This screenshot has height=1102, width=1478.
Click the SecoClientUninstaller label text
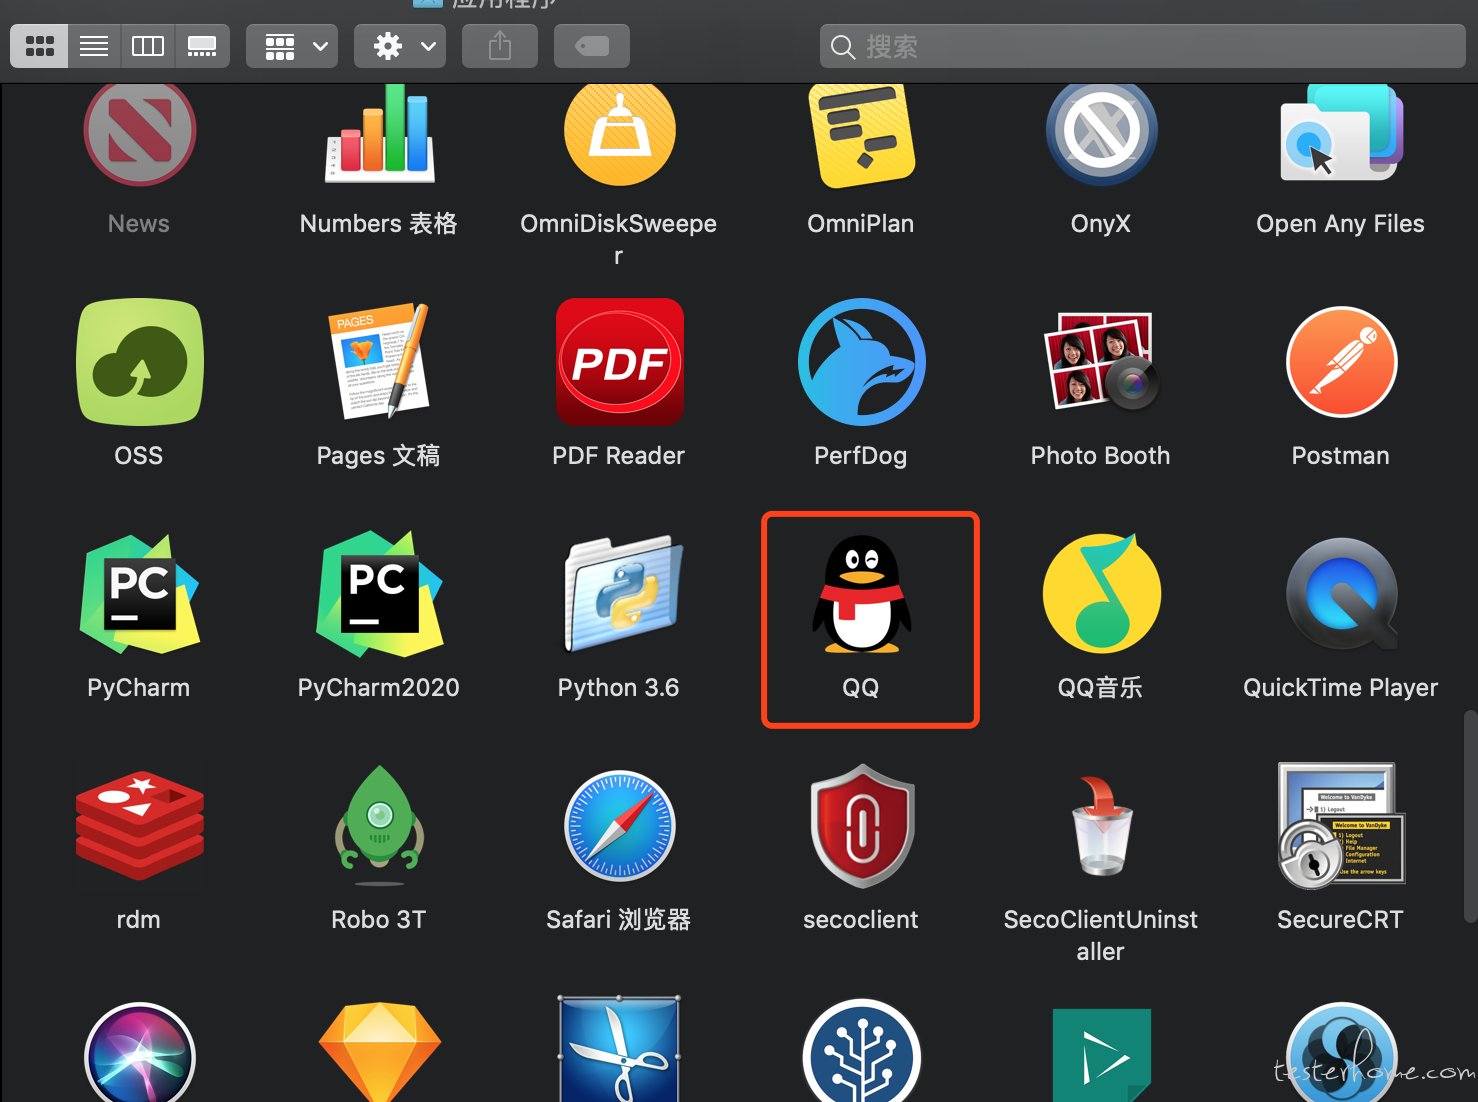[1100, 935]
